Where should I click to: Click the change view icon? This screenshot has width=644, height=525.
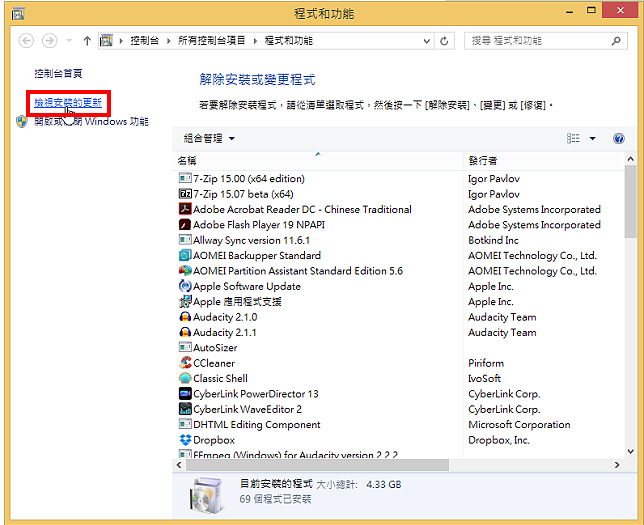573,138
